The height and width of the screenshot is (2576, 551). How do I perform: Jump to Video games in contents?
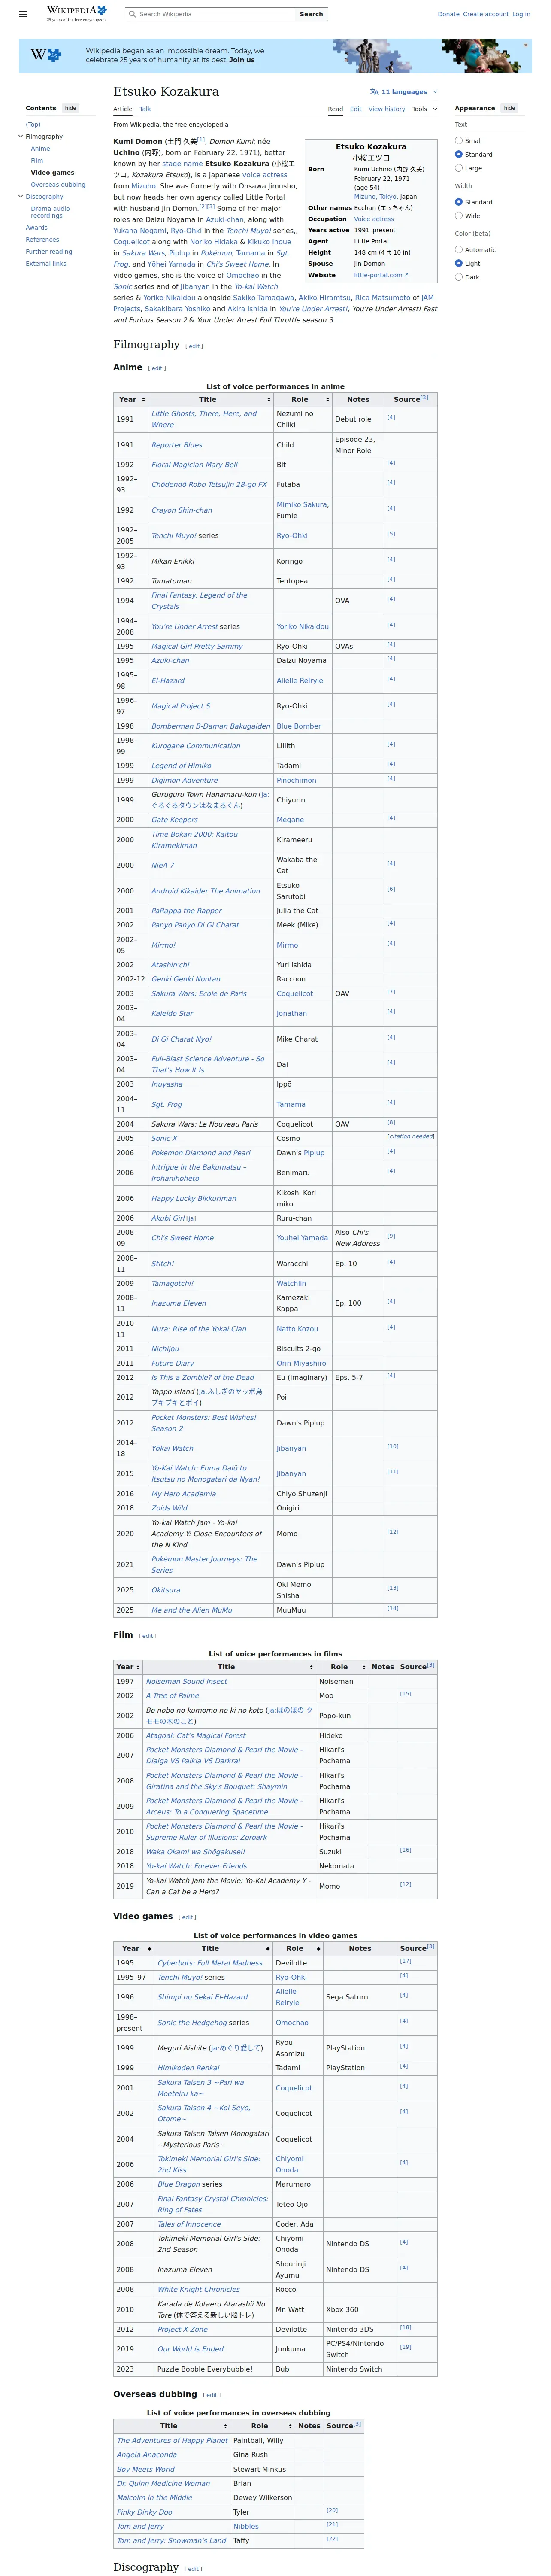click(x=52, y=172)
